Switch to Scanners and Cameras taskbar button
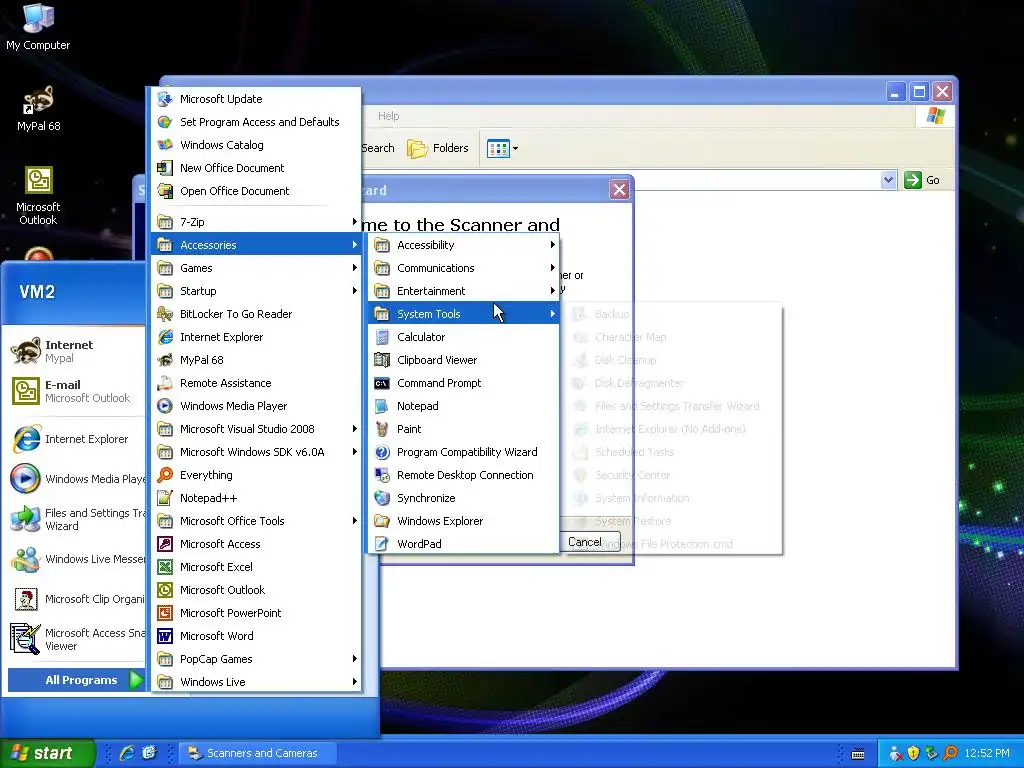 pos(258,753)
